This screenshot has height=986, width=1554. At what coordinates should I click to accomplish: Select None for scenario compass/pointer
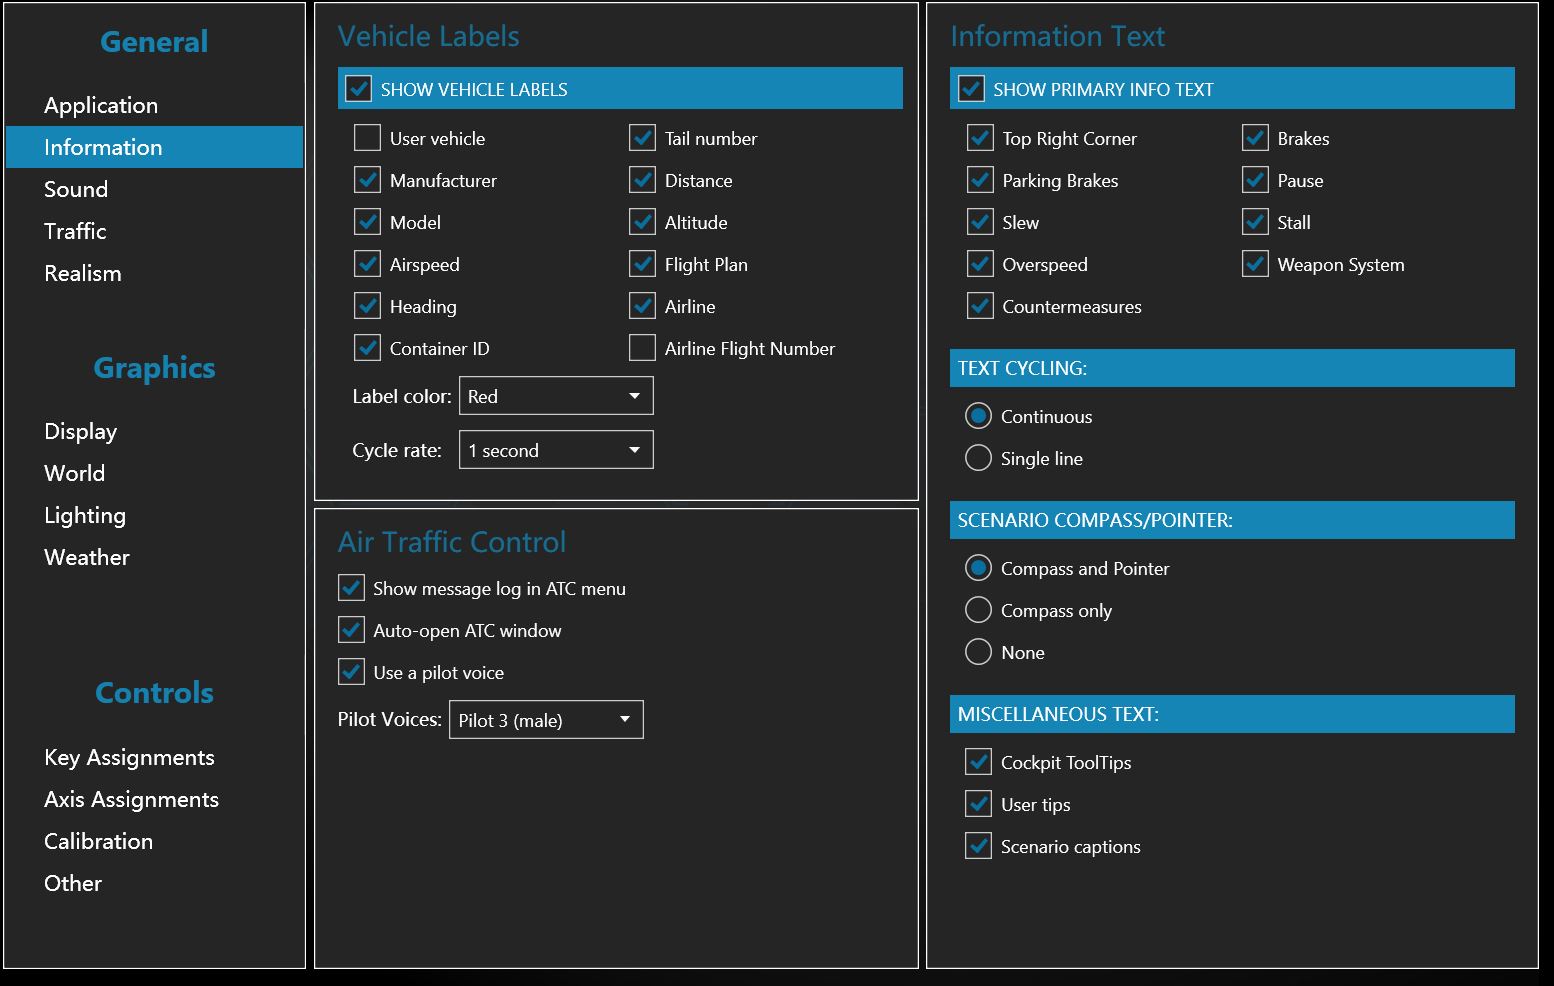tap(978, 652)
